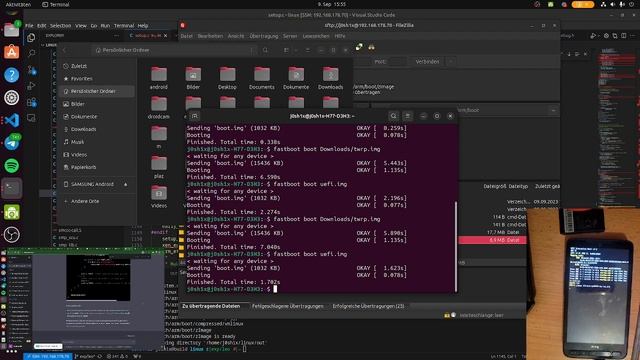Switch to Visual Studio Code dock icon
The height and width of the screenshot is (360, 640).
pos(11,120)
